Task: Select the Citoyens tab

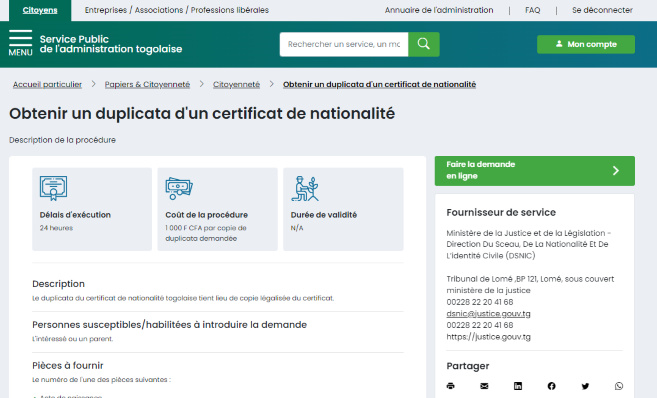Action: (x=40, y=10)
